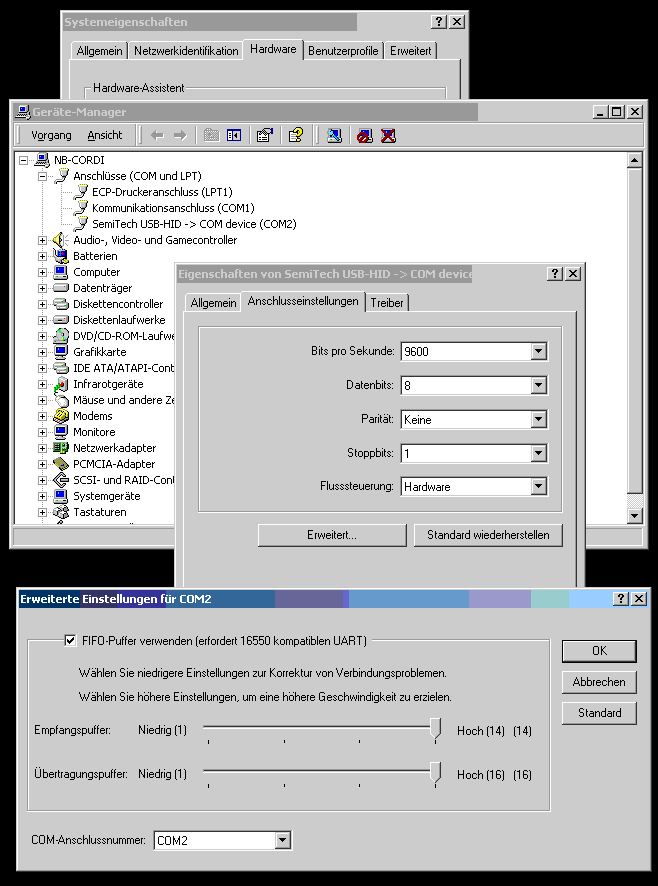Select the Erweitert tab in Systemeigenschaften
Screen dimensions: 658x886
coord(411,51)
